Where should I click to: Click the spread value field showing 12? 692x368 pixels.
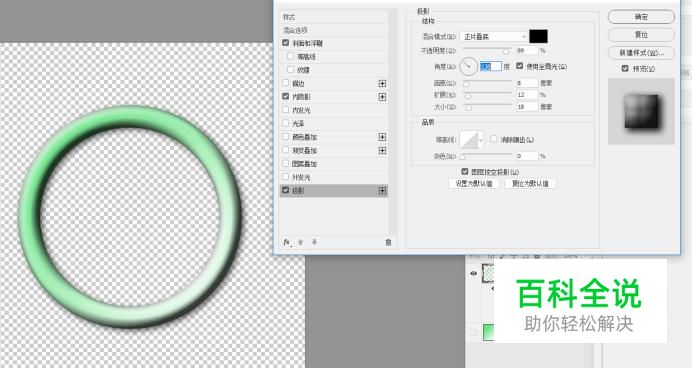pos(527,95)
